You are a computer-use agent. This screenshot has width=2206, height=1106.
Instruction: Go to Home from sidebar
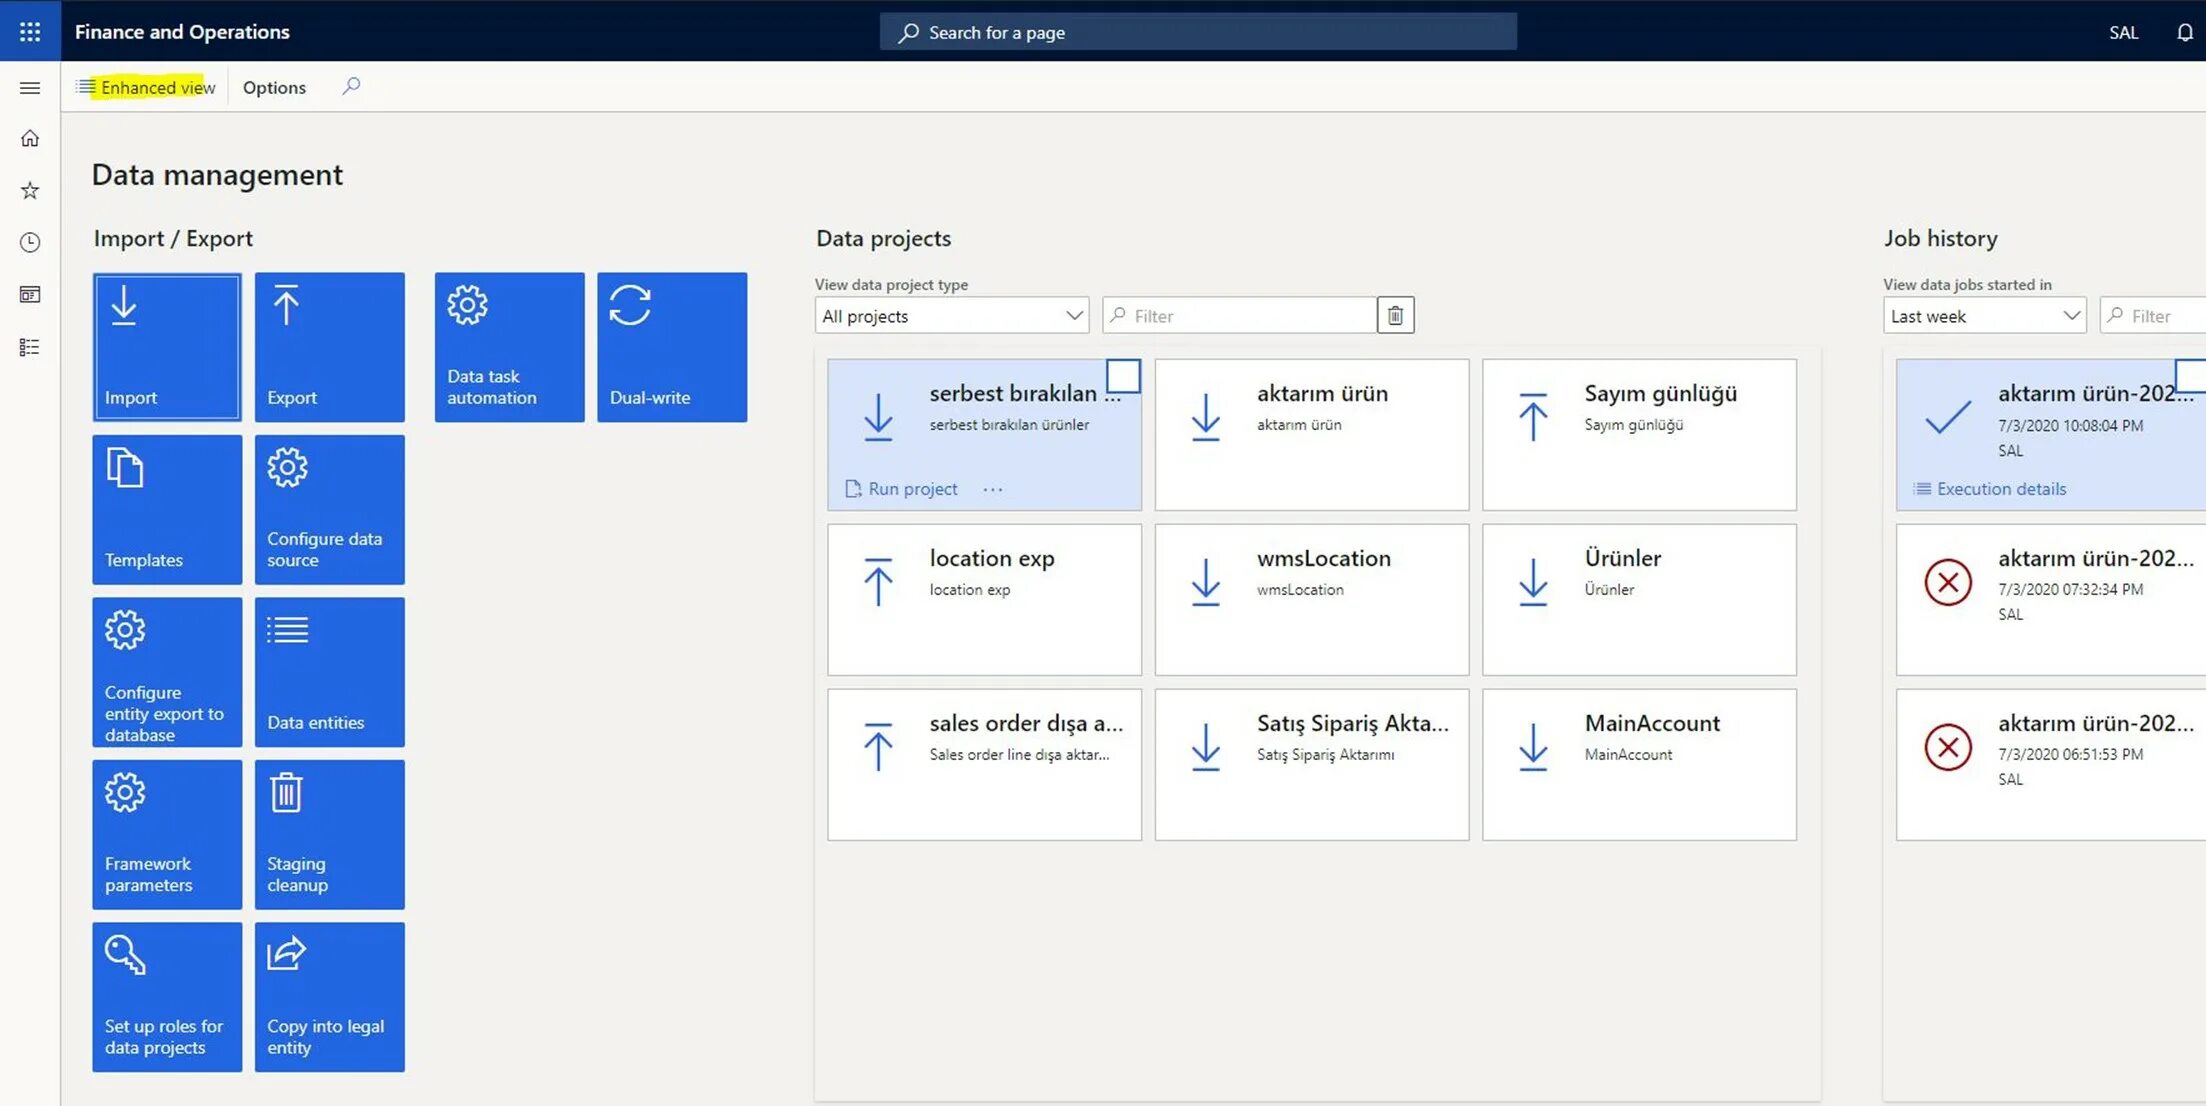coord(30,138)
